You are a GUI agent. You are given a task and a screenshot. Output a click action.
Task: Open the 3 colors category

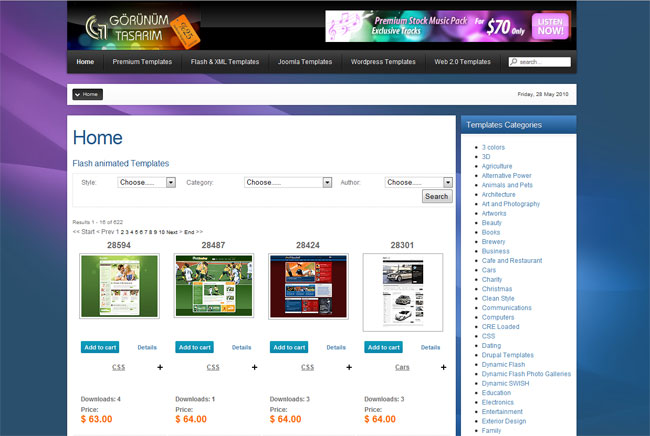493,147
